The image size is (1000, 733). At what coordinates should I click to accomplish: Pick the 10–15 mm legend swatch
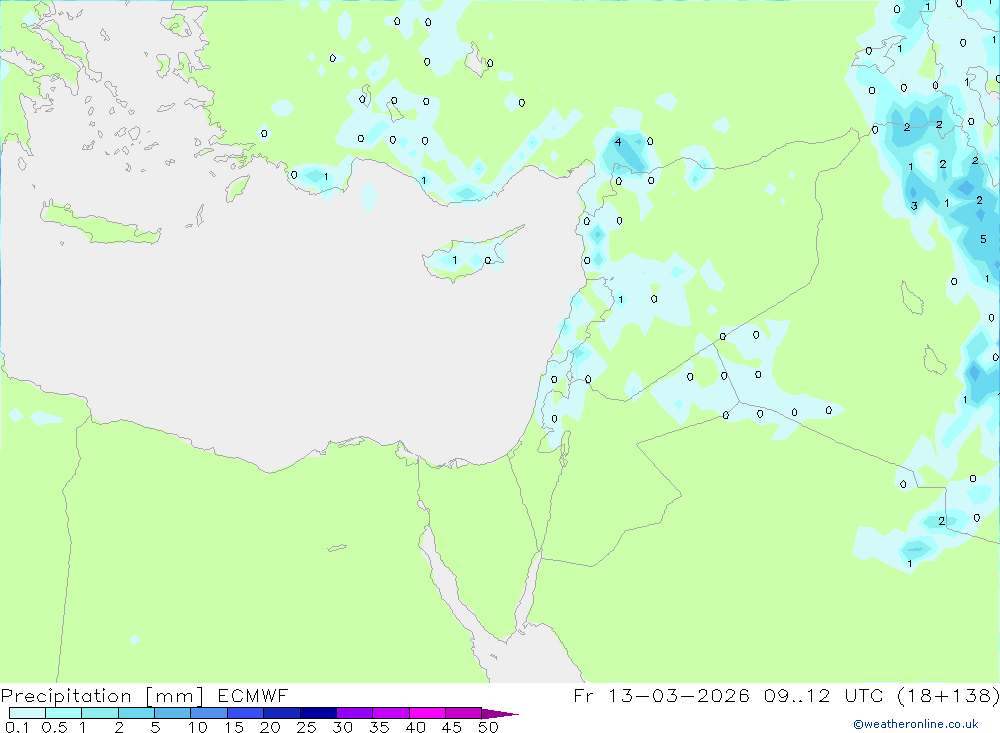(x=209, y=713)
